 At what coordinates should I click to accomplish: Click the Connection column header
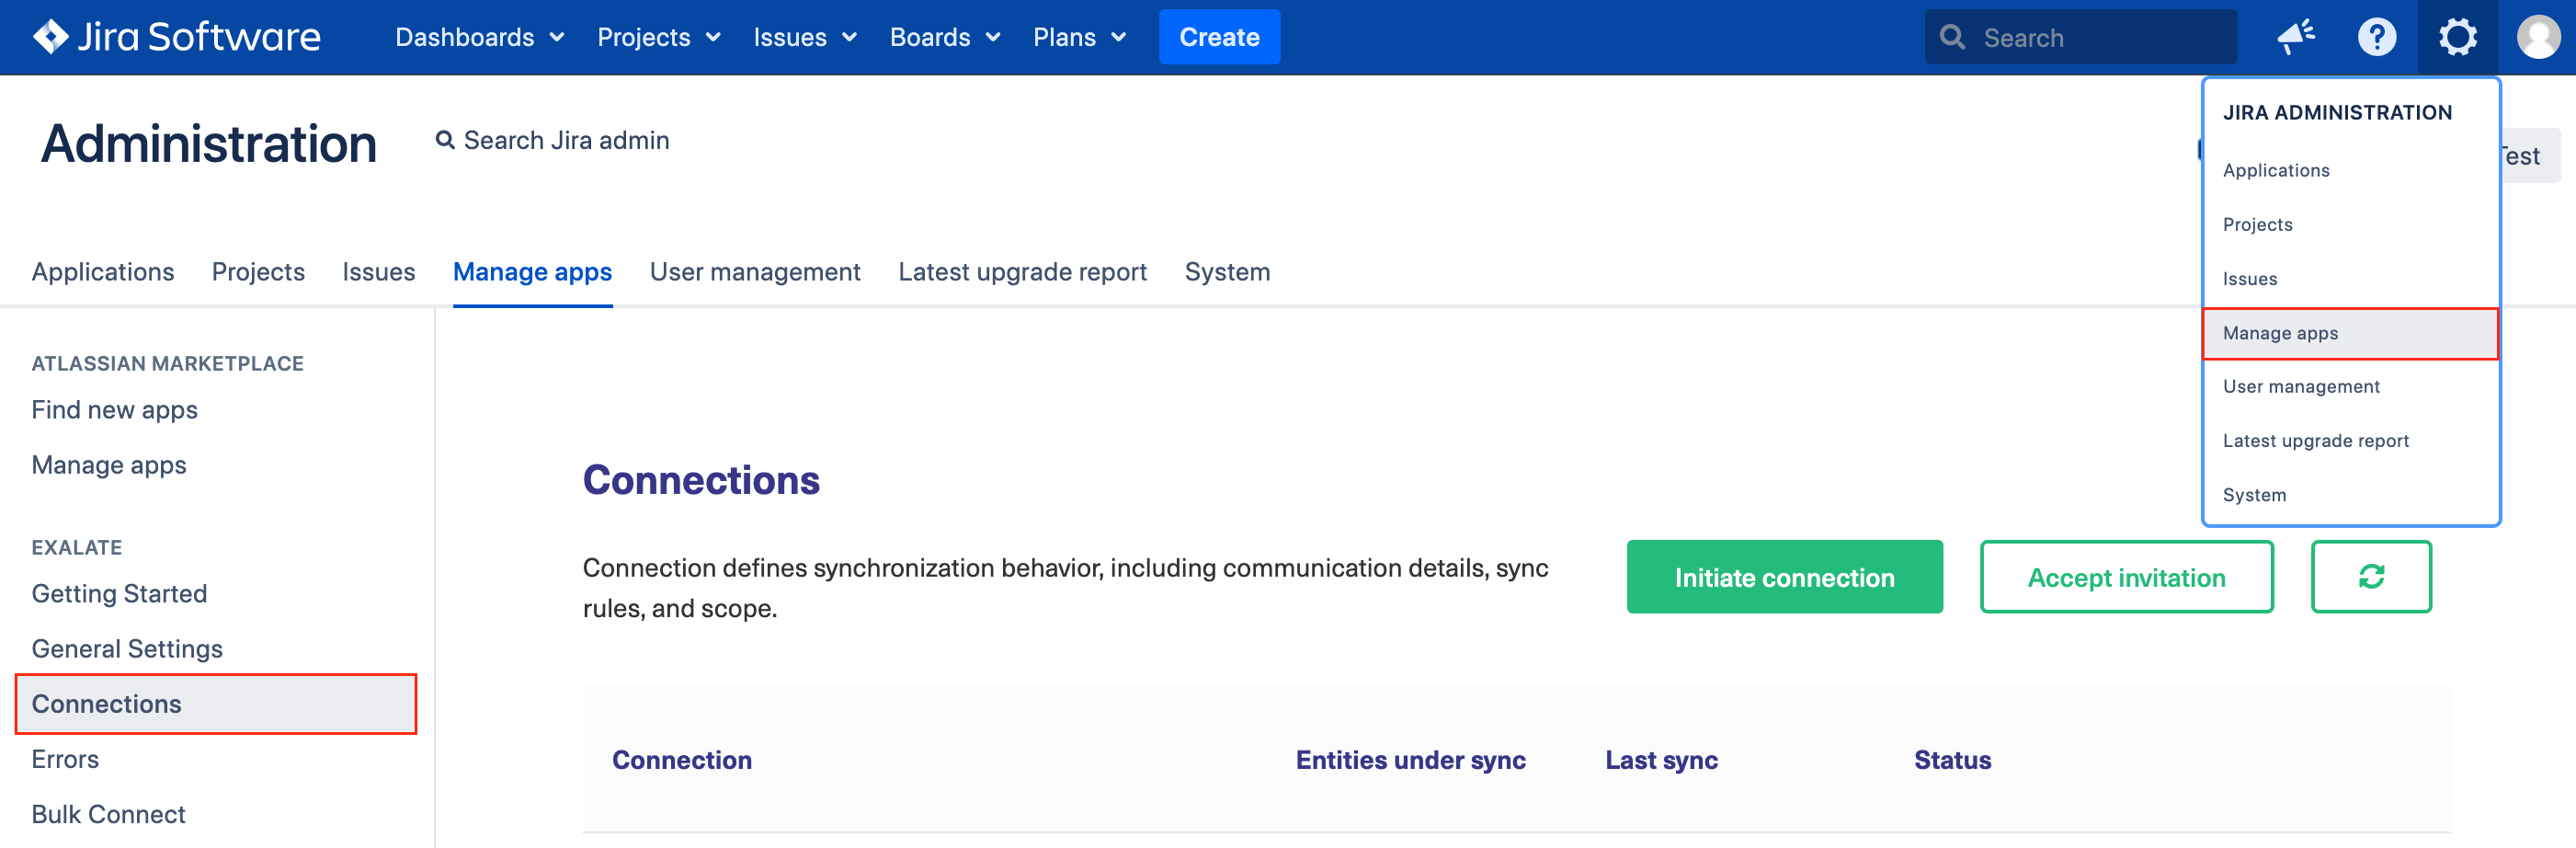pos(682,760)
